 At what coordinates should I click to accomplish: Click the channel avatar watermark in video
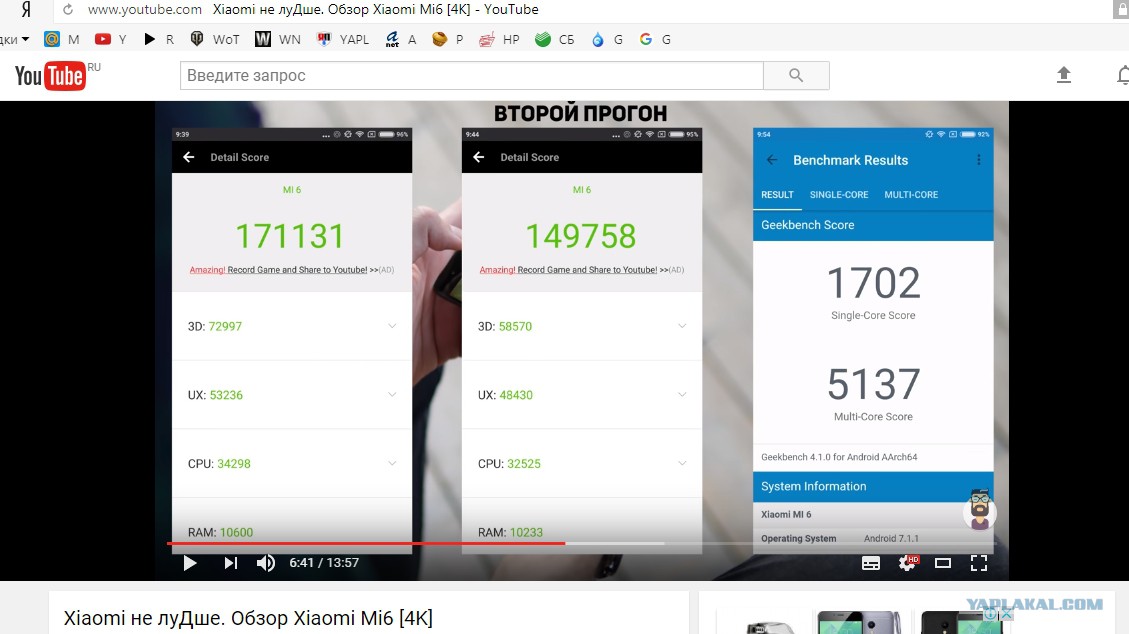point(979,510)
